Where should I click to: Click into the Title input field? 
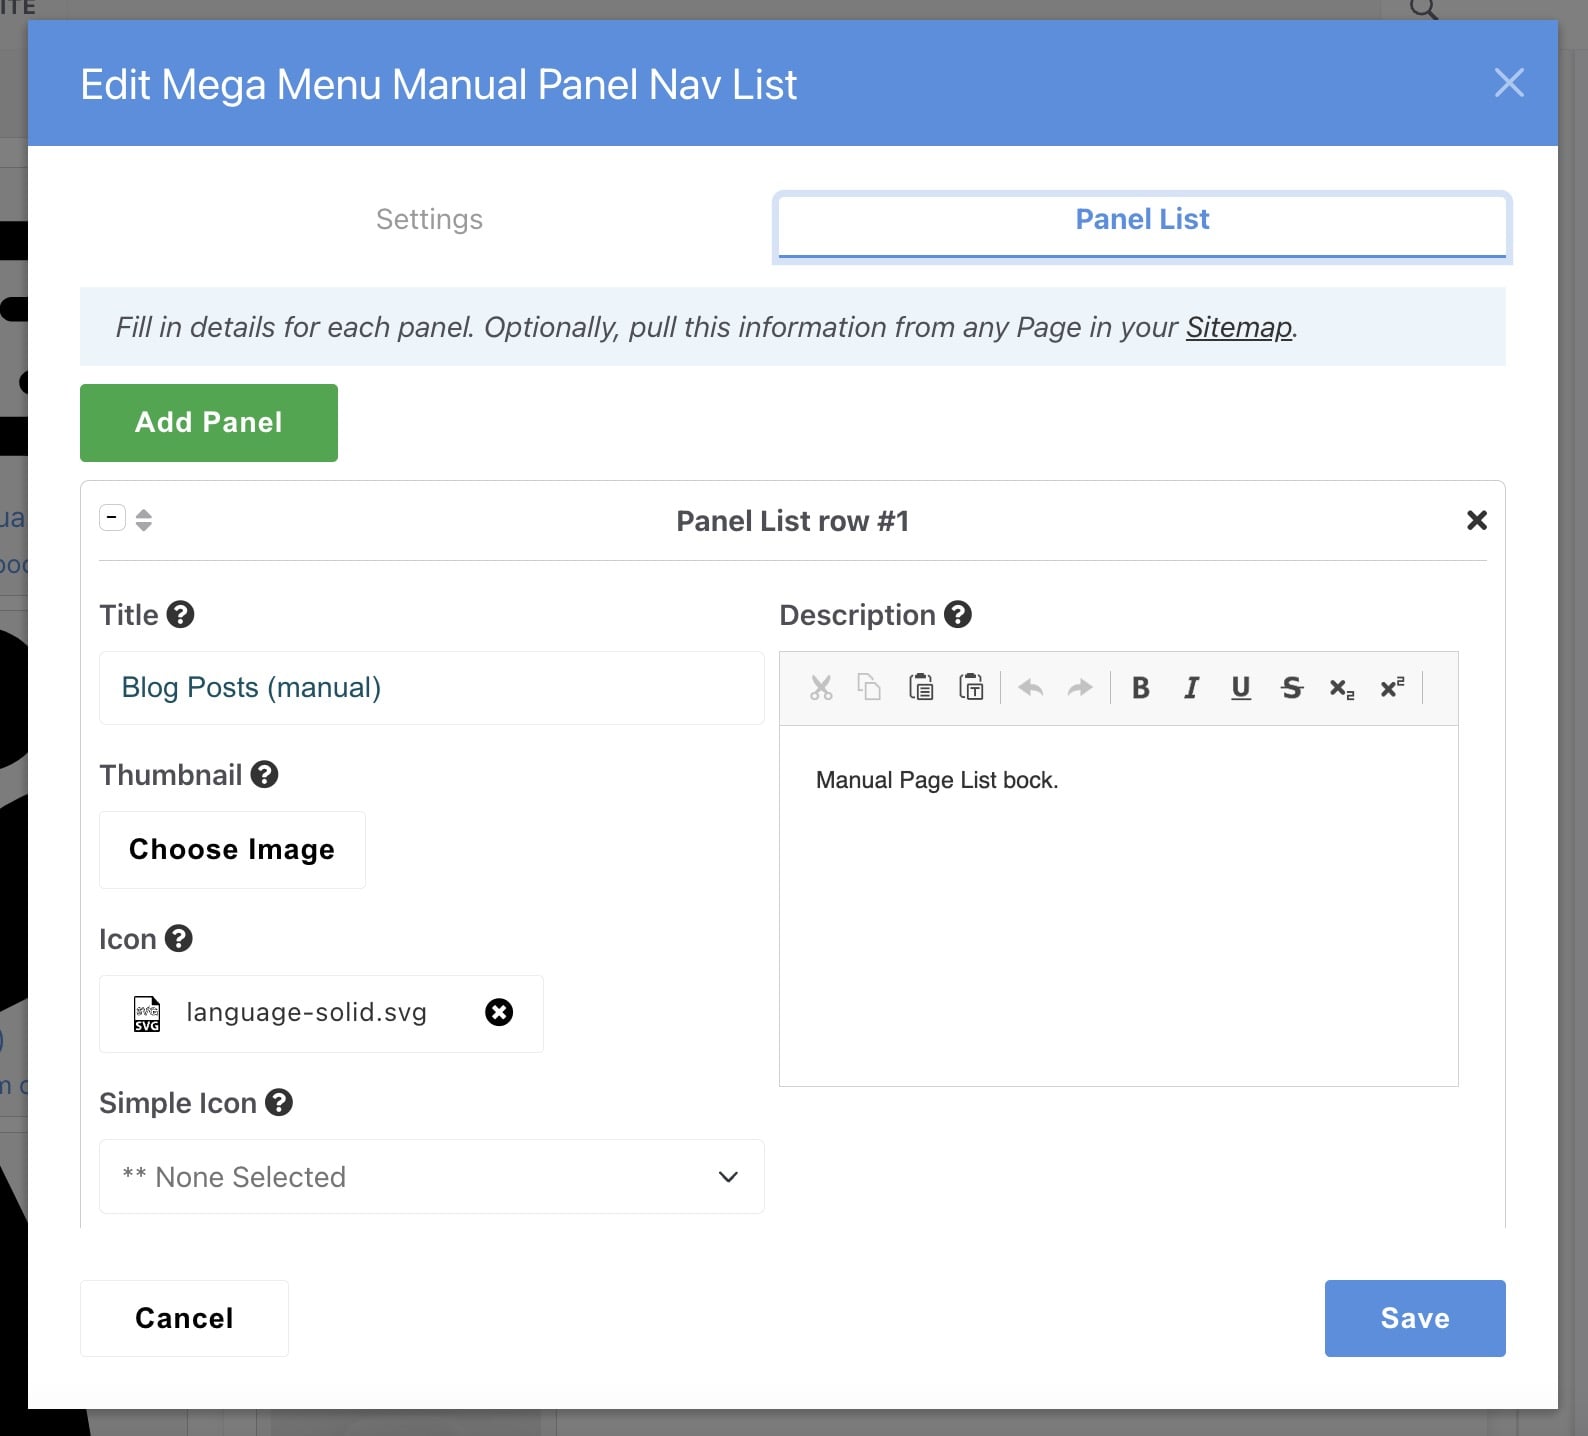coord(431,688)
